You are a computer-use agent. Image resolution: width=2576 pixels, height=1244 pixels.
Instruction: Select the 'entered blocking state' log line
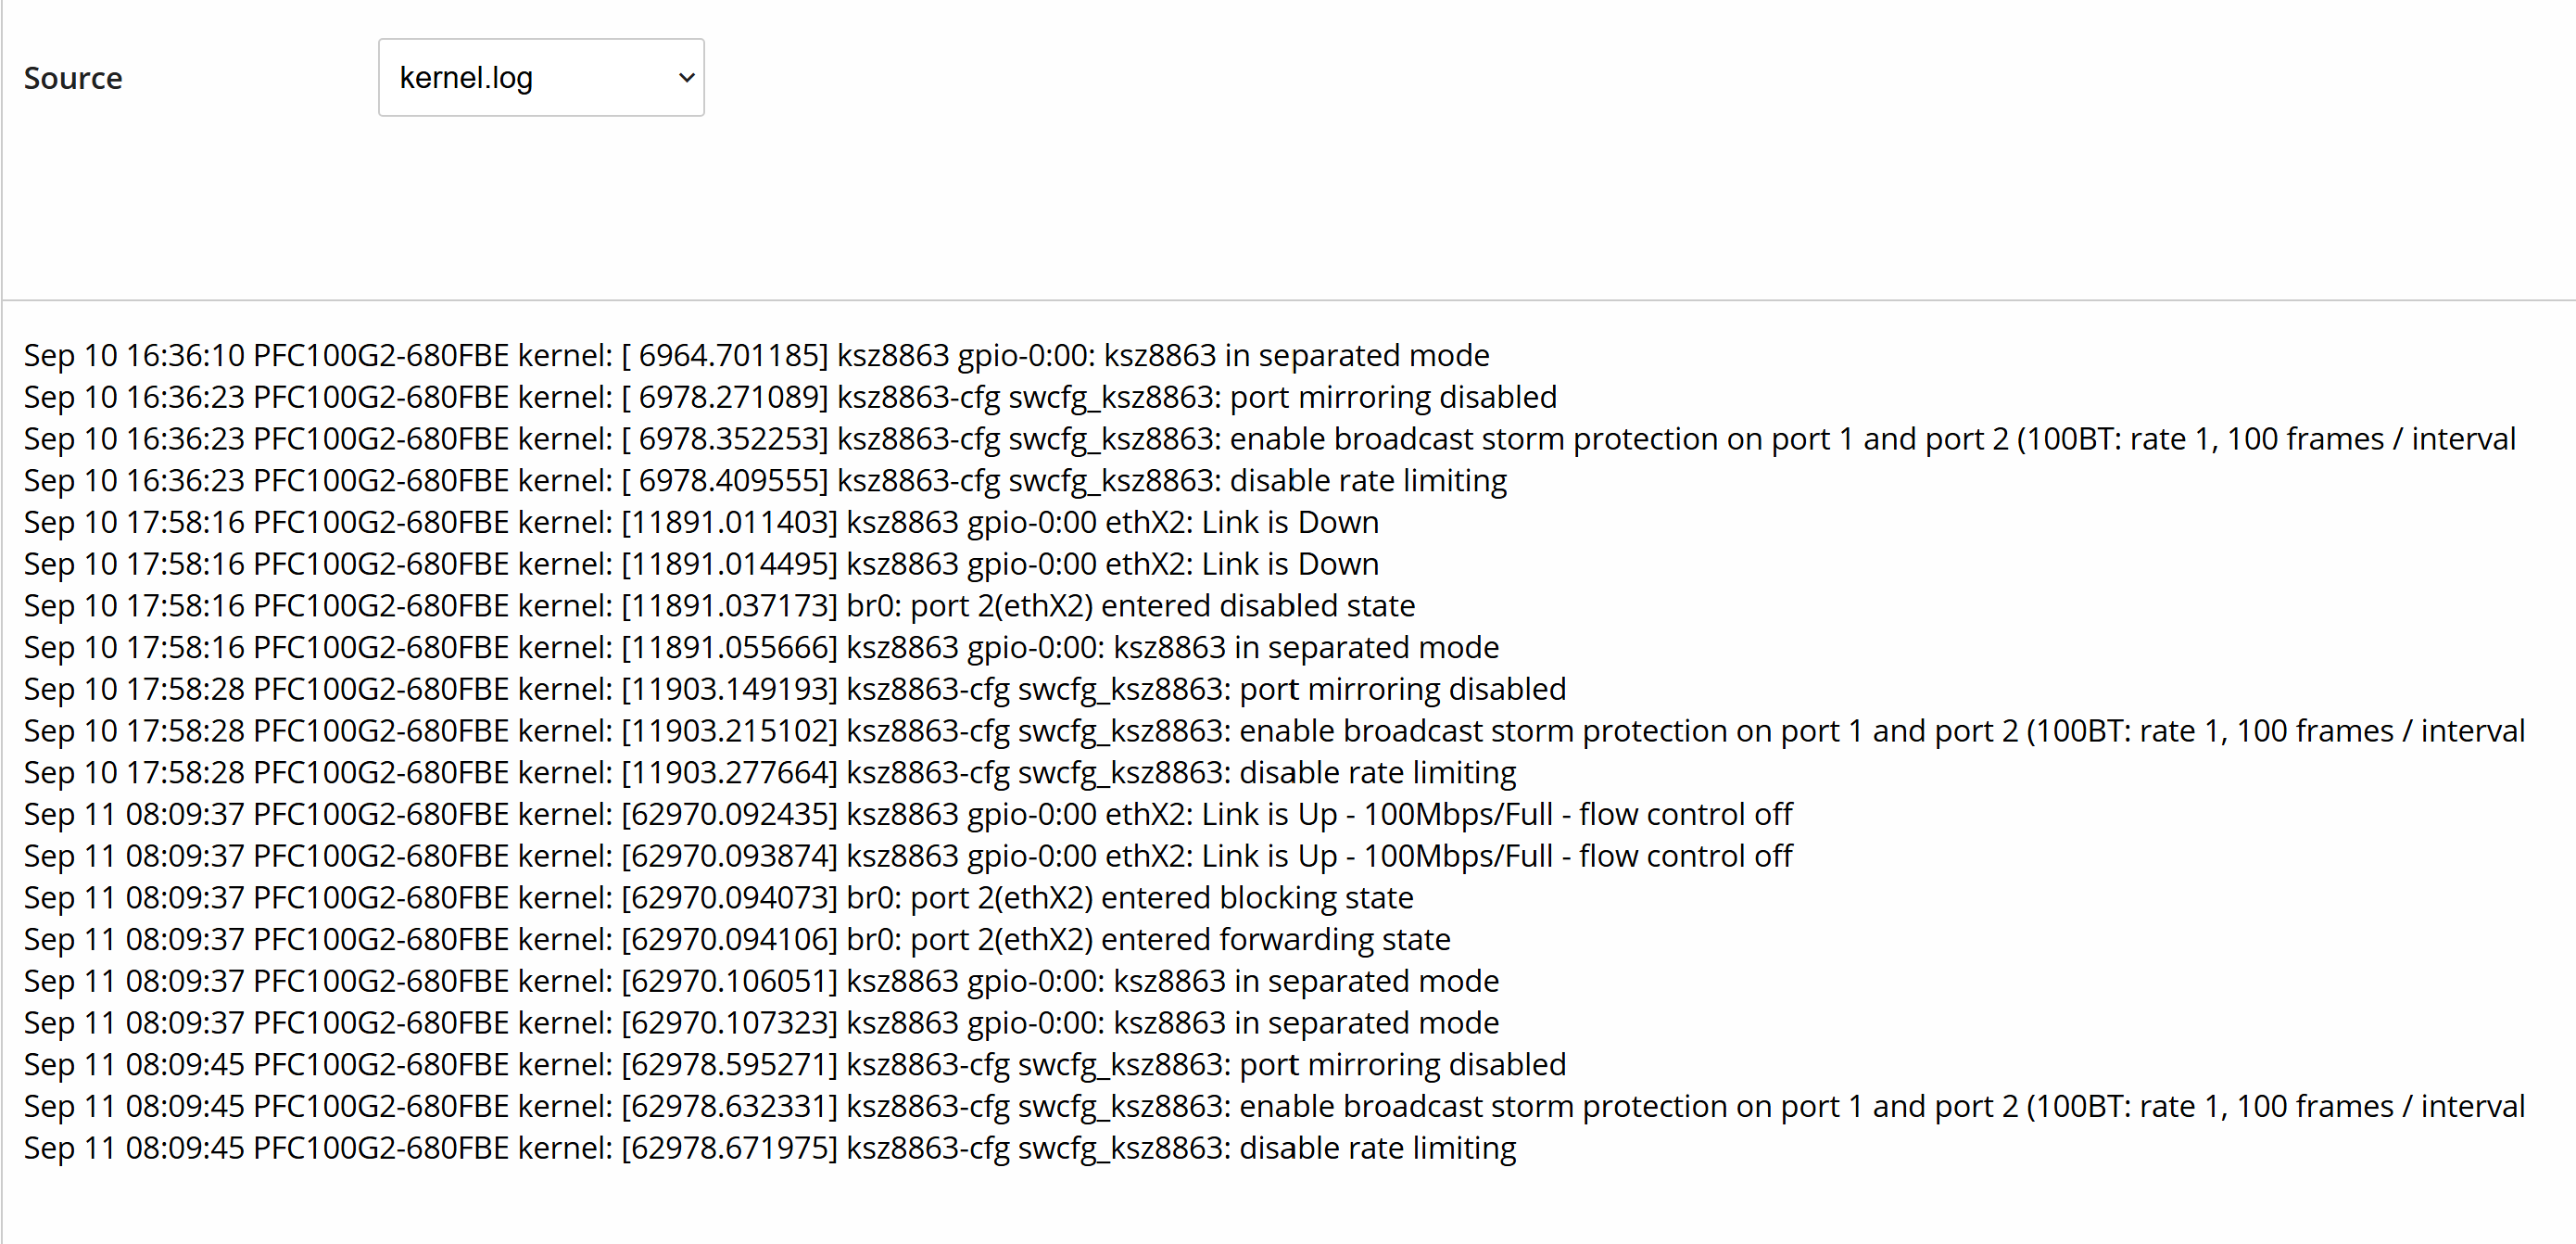(x=718, y=897)
